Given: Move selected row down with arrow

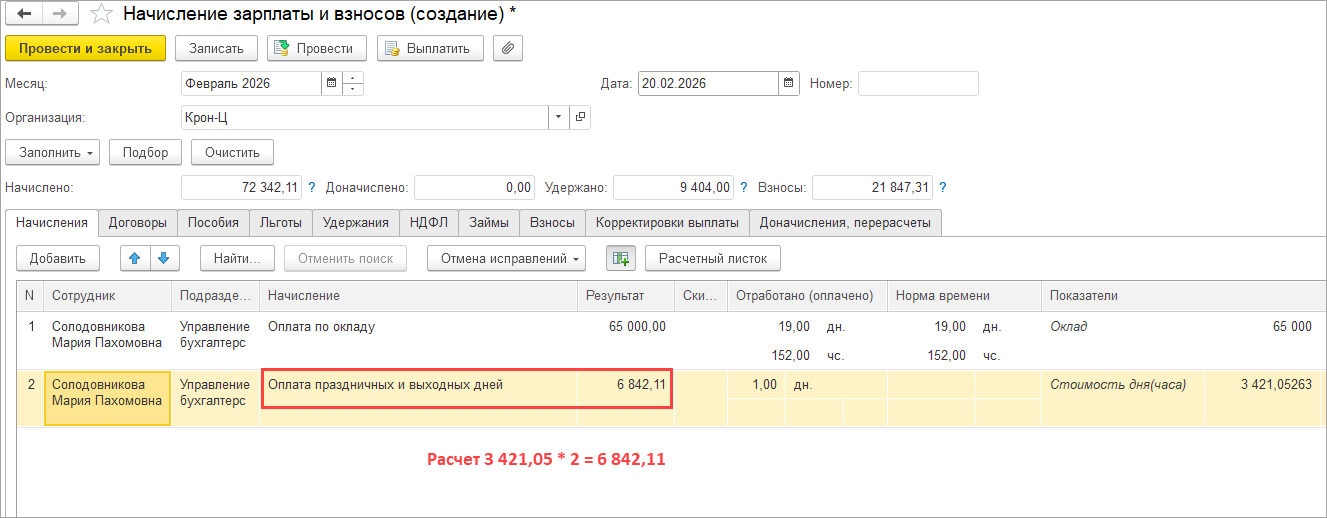Looking at the screenshot, I should [x=163, y=258].
